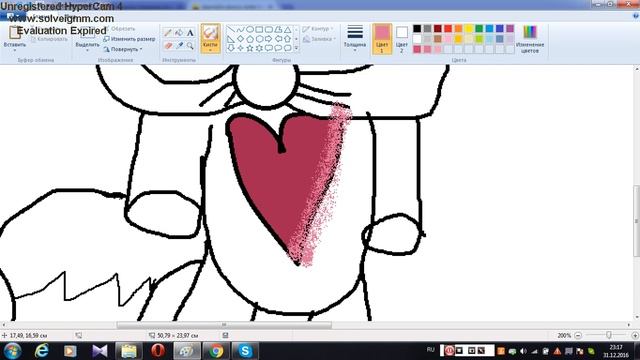This screenshot has width=640, height=360.
Task: Activate Color 2 (Цвет 2) selector
Action: [402, 39]
